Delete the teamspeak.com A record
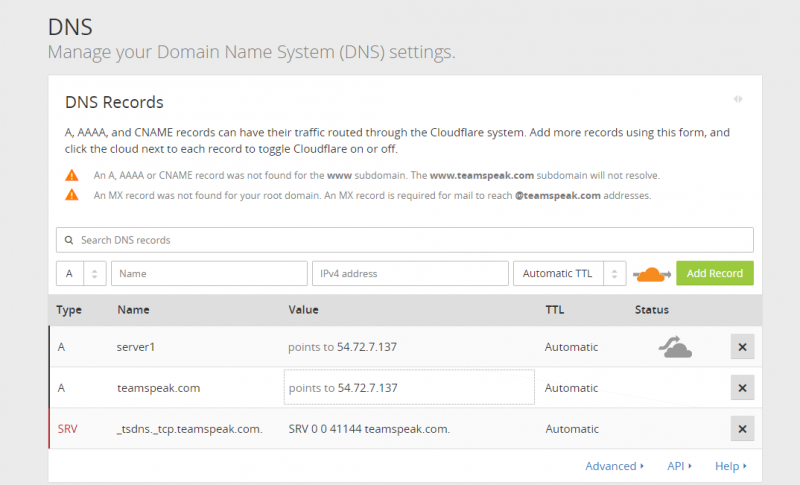 (x=742, y=388)
